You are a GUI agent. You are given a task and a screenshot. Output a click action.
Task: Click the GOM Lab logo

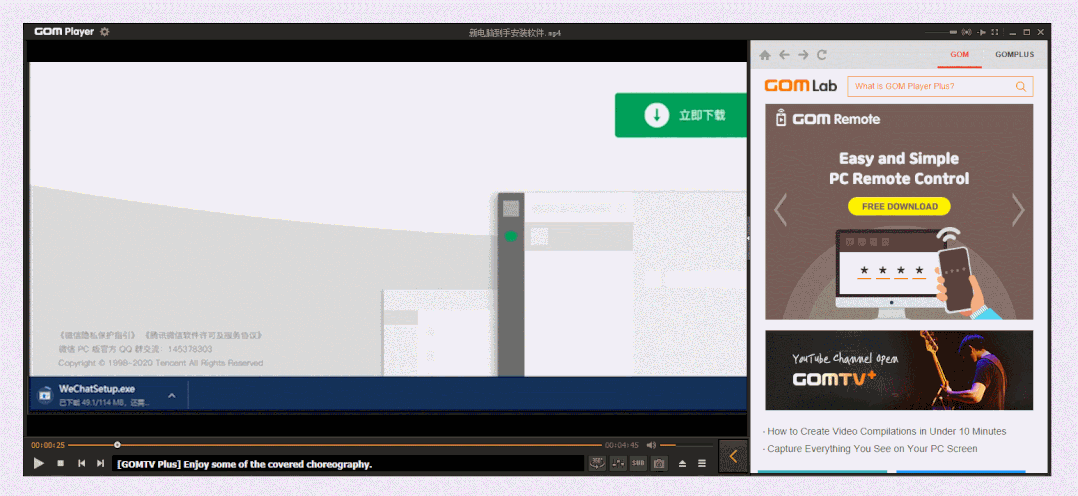(x=801, y=86)
